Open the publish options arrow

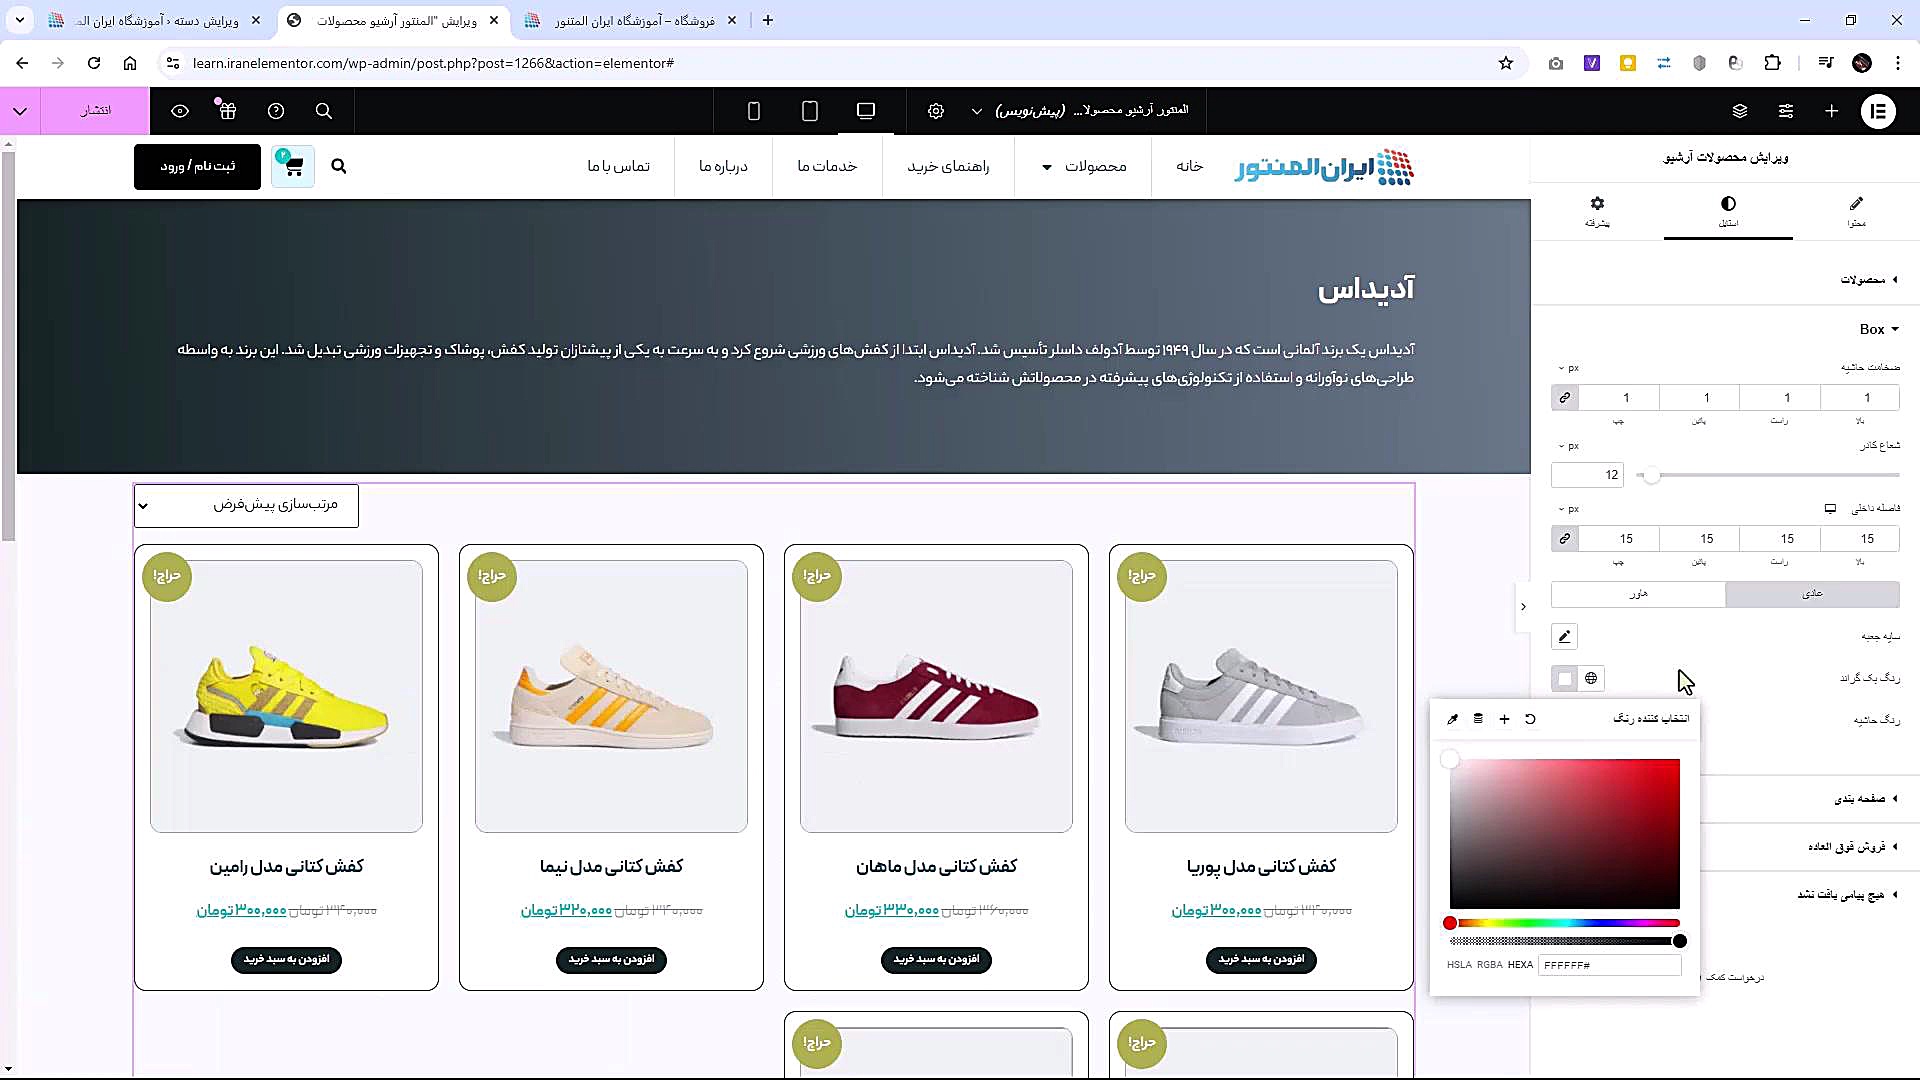pos(20,111)
